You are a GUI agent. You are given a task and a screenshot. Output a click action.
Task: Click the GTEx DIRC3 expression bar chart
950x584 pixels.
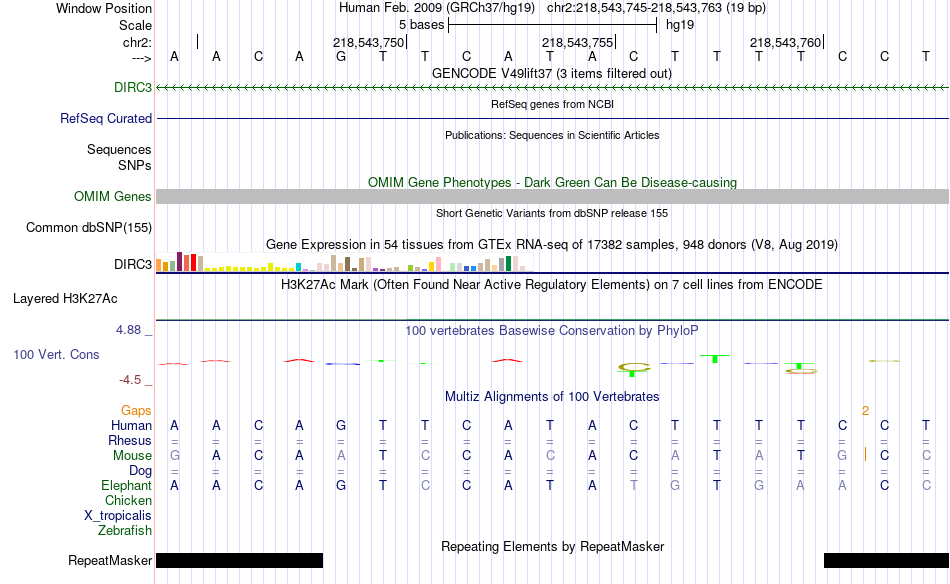click(344, 262)
